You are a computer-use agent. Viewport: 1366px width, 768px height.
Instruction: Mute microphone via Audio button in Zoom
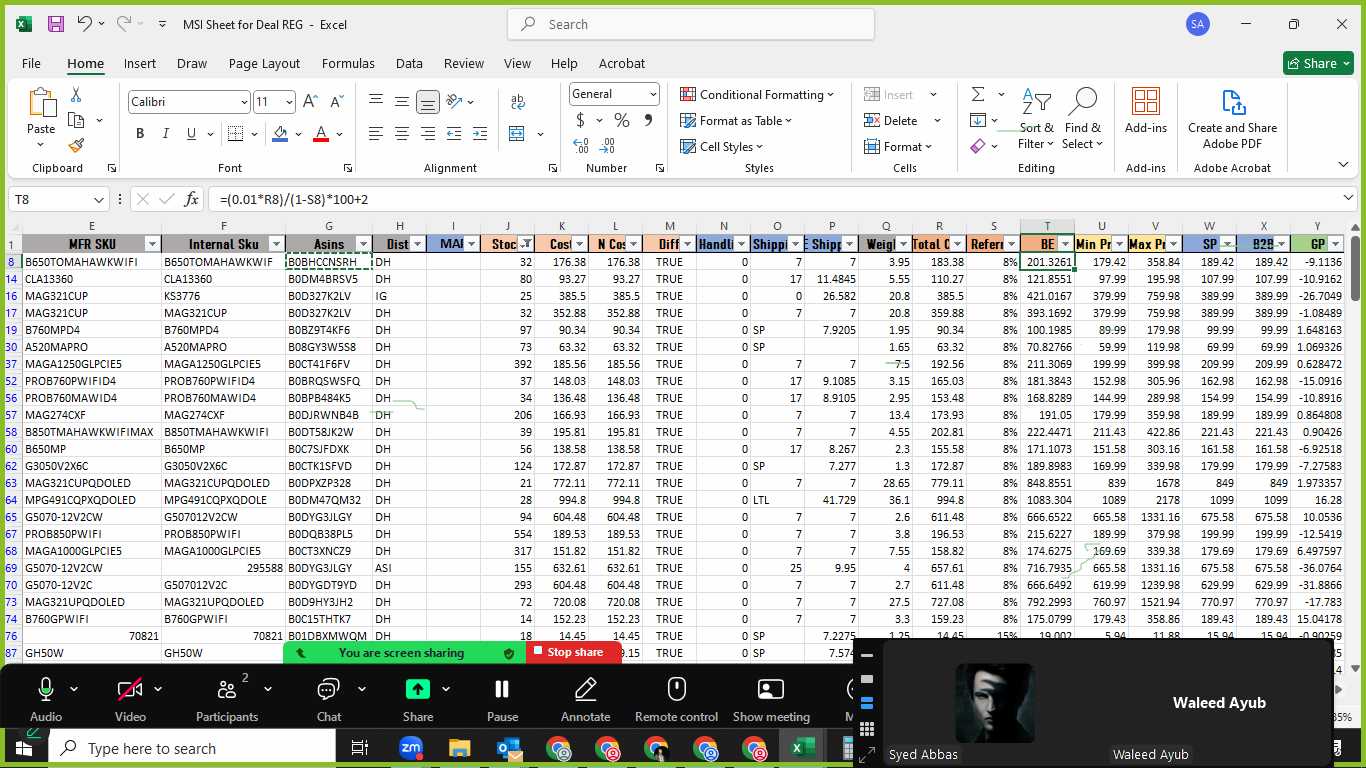tap(45, 699)
